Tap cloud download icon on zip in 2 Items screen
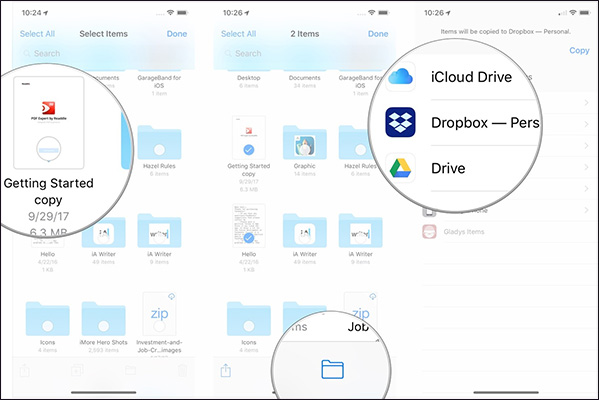The width and height of the screenshot is (599, 400). click(373, 296)
